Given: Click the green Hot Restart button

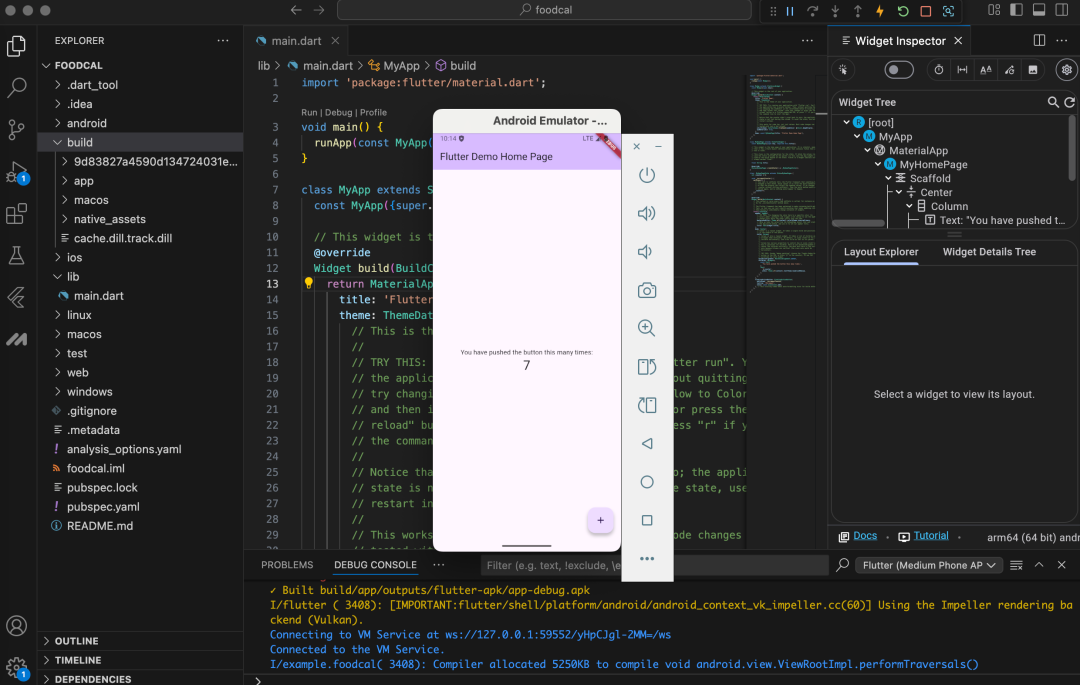Looking at the screenshot, I should 903,11.
